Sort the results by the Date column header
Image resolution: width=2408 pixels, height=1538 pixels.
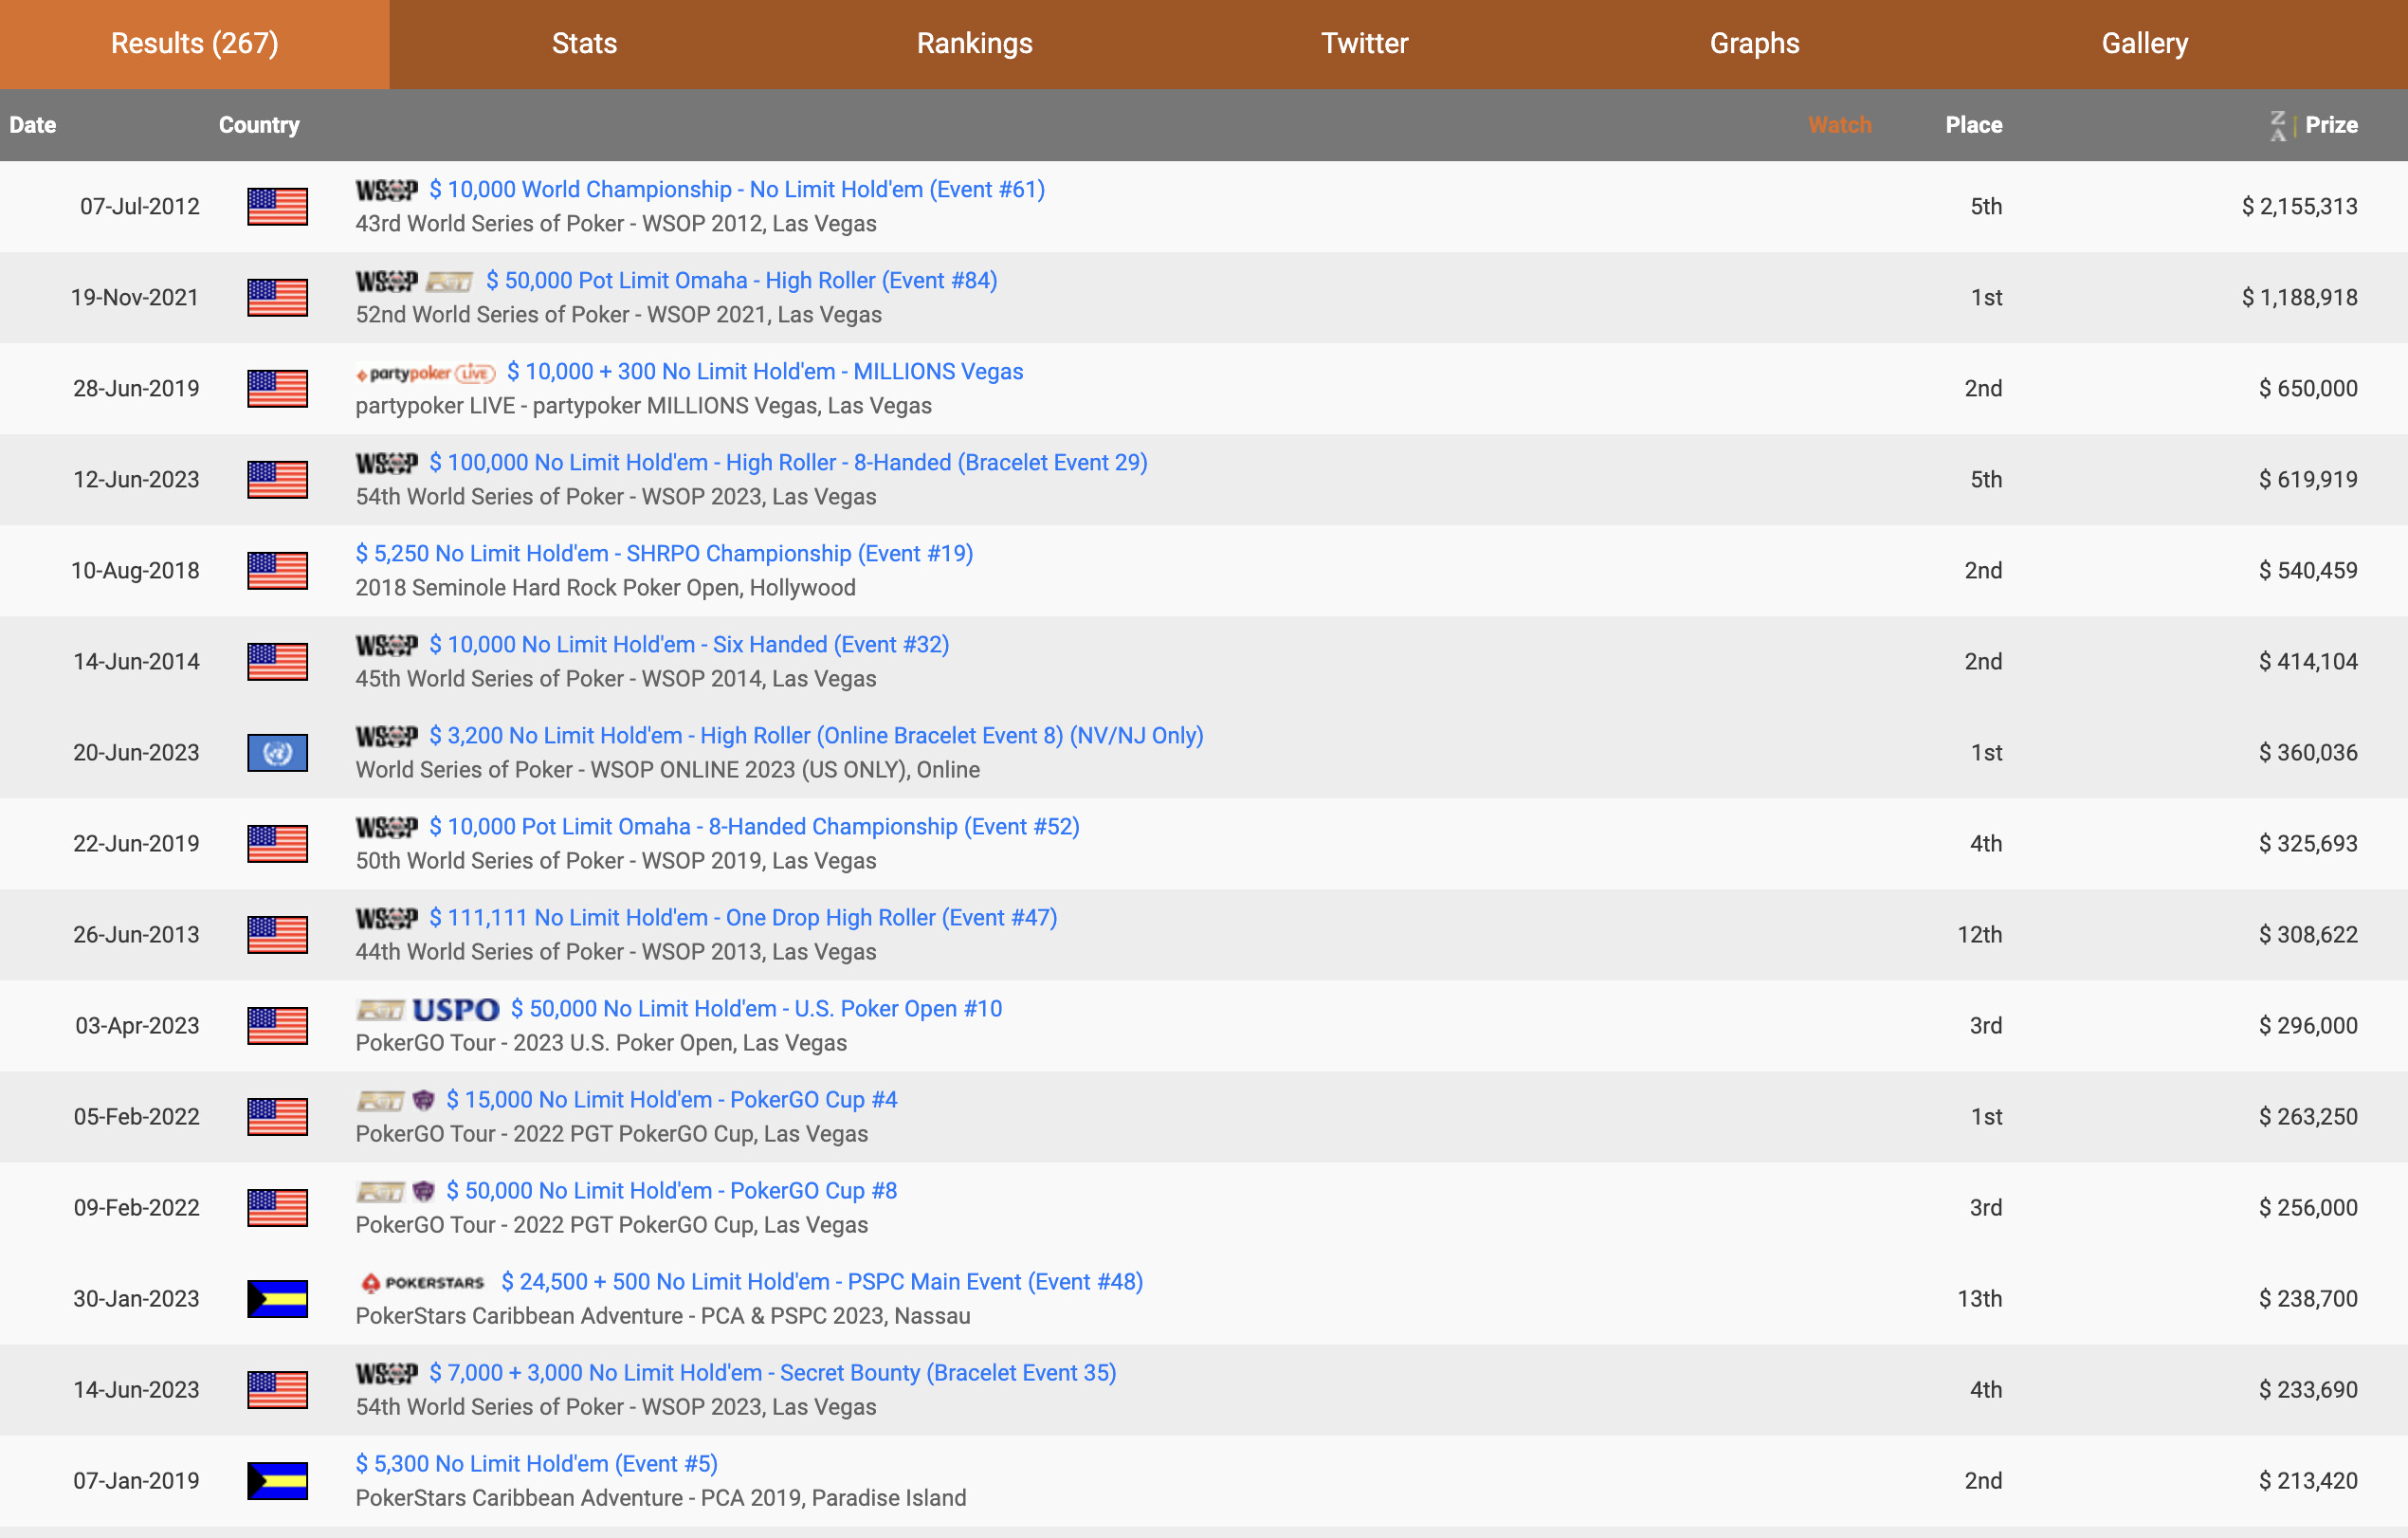click(x=33, y=125)
